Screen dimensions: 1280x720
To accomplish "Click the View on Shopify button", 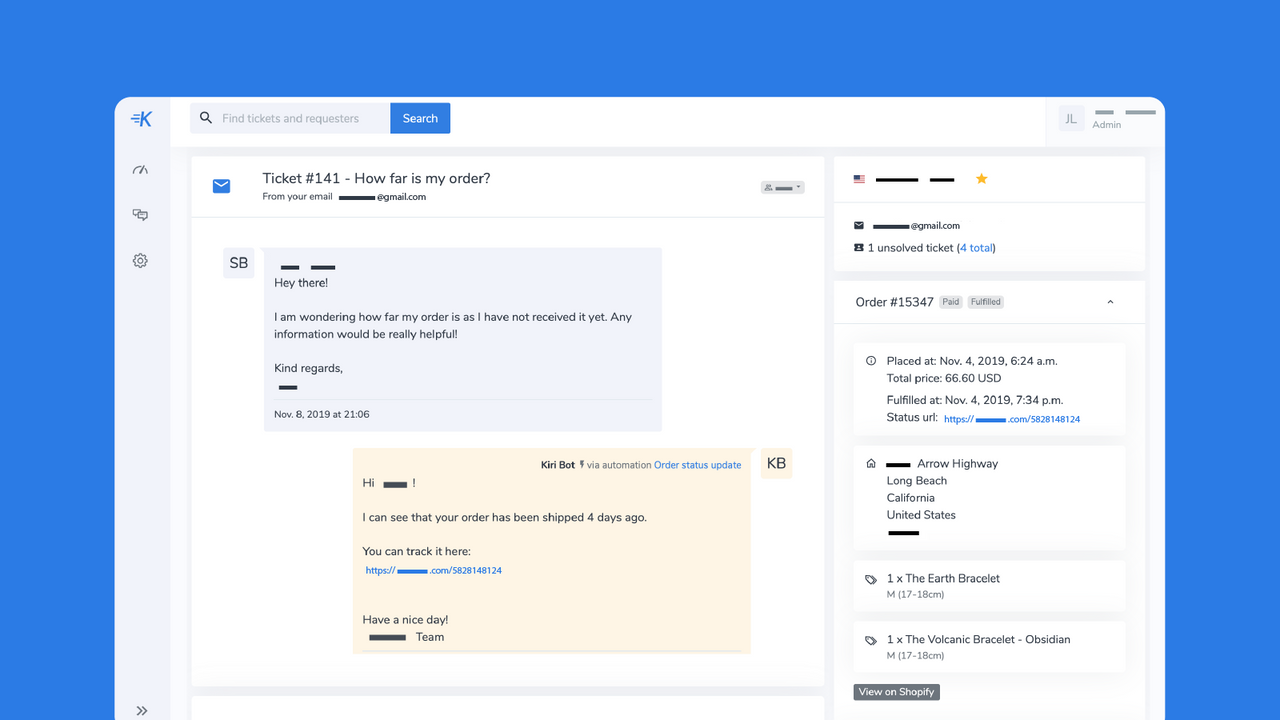I will point(896,691).
